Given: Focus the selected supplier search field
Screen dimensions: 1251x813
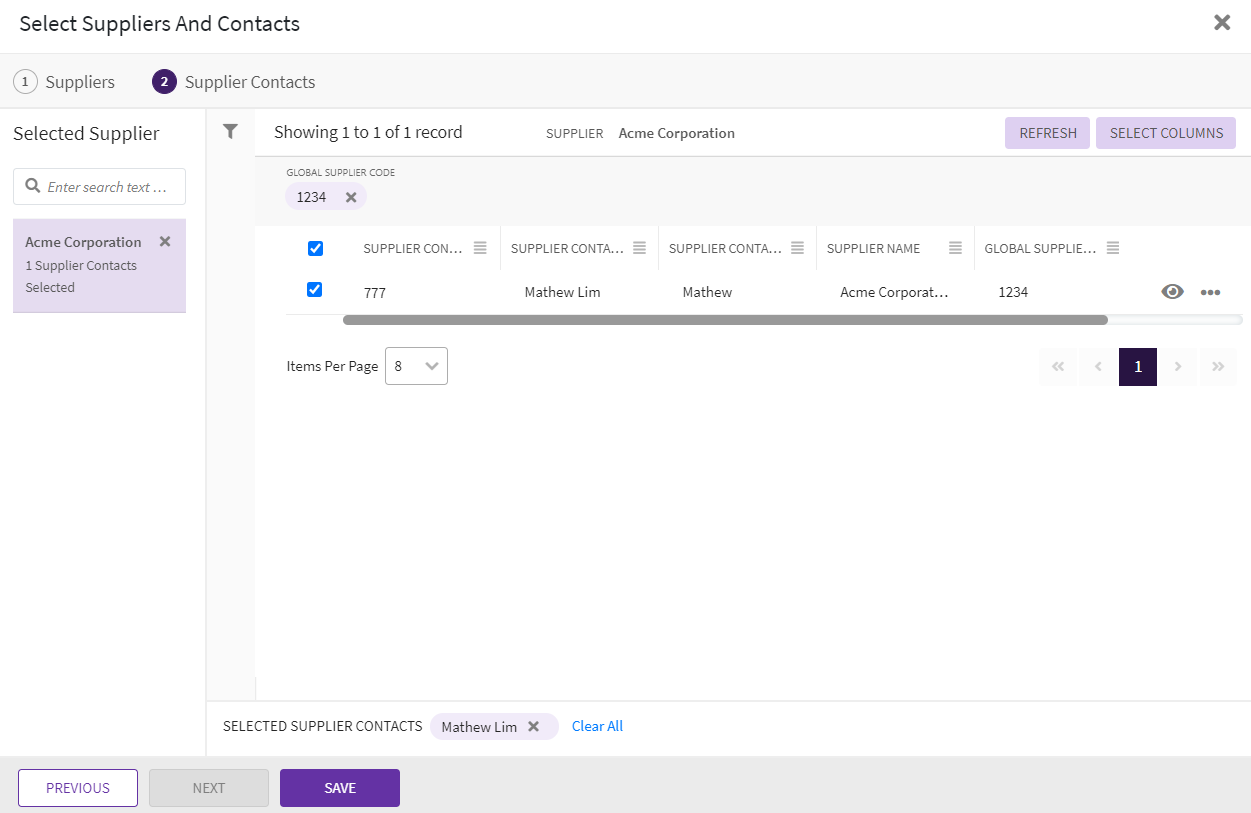Looking at the screenshot, I should click(x=110, y=187).
